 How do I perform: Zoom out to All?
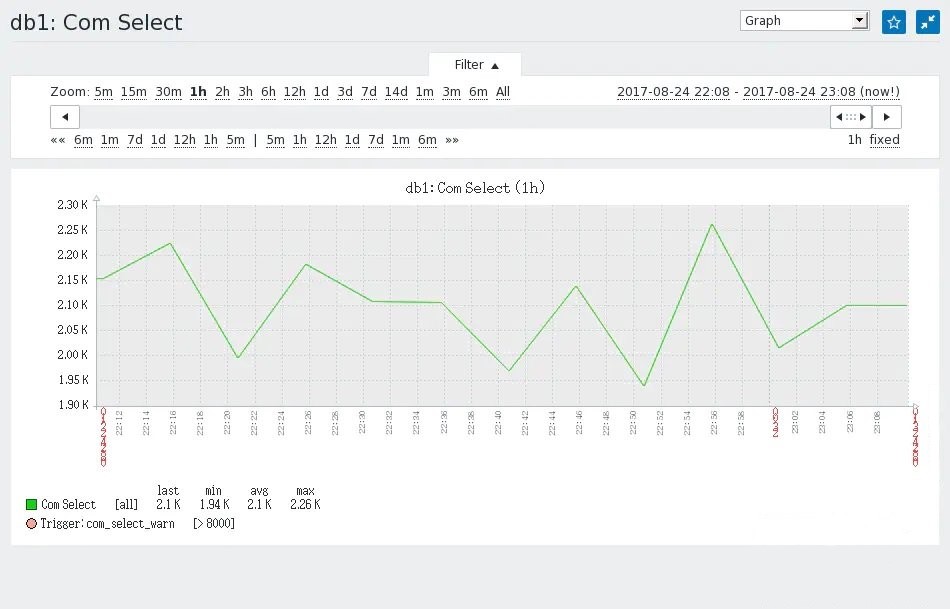click(x=503, y=91)
